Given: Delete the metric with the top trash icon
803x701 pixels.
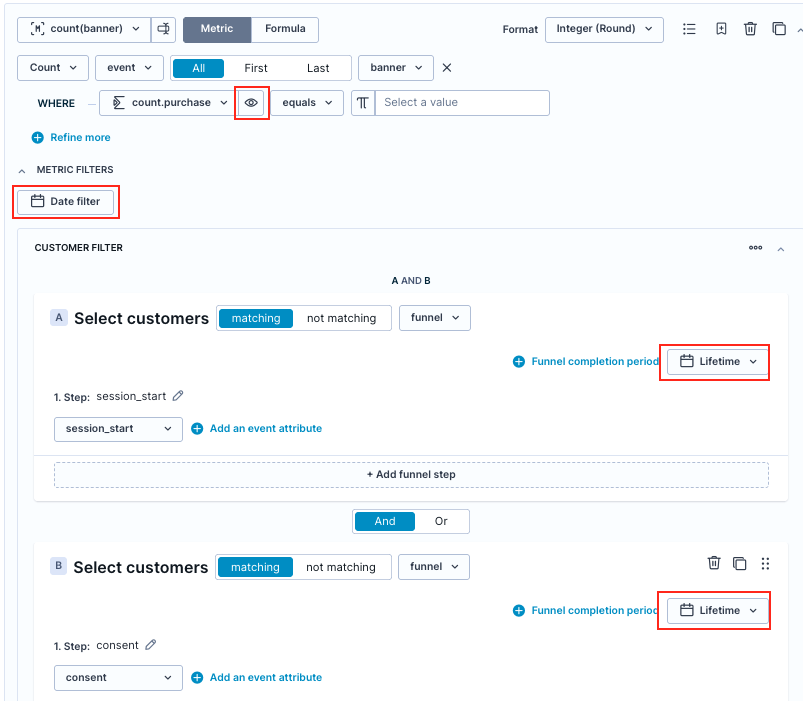Looking at the screenshot, I should [750, 29].
